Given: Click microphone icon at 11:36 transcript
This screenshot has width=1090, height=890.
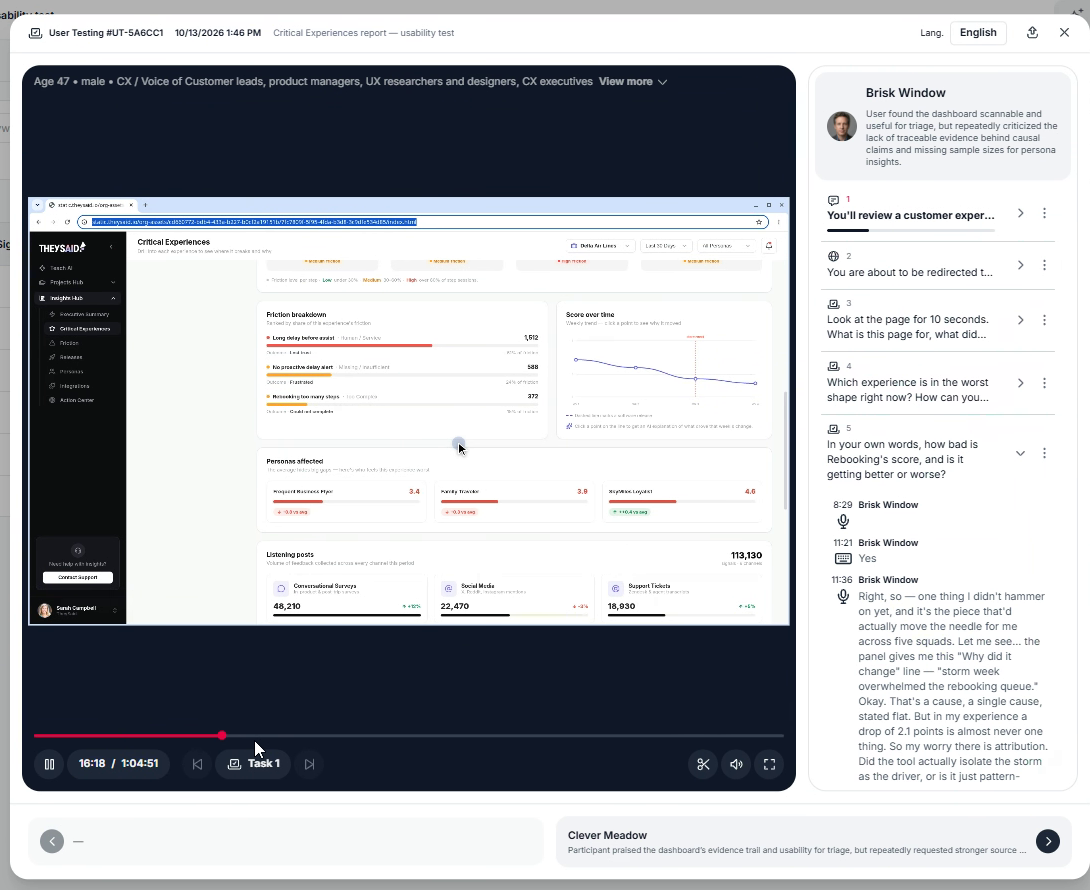Looking at the screenshot, I should pos(843,597).
